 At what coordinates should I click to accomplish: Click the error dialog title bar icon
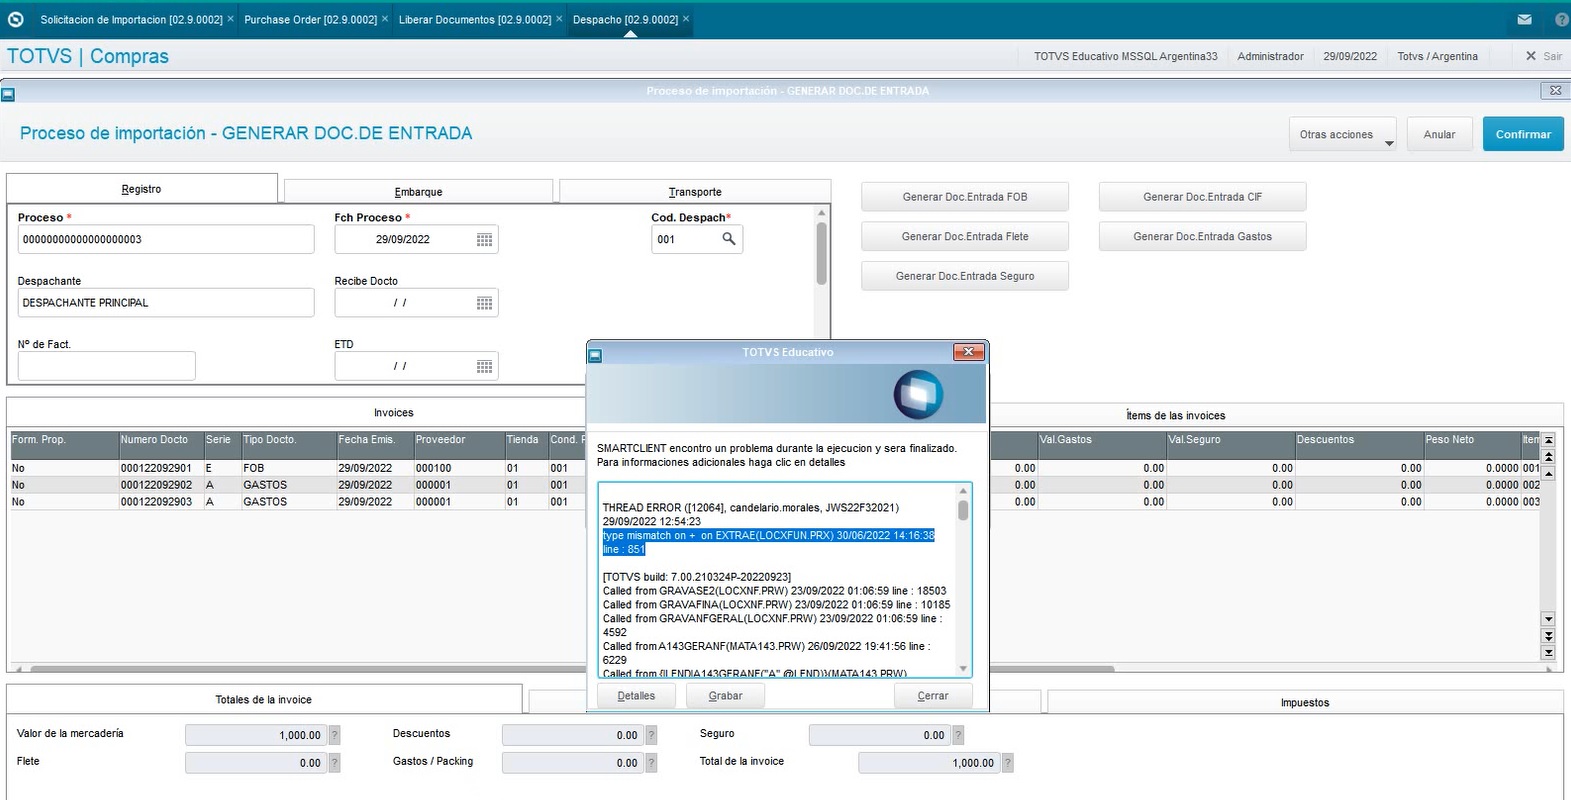click(x=595, y=354)
